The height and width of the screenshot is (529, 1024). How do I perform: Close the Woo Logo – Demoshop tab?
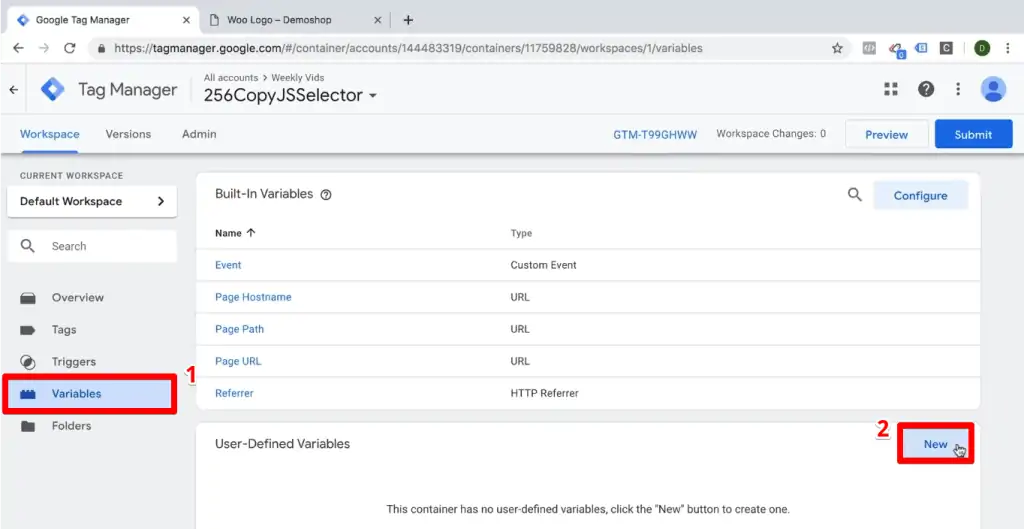377,20
